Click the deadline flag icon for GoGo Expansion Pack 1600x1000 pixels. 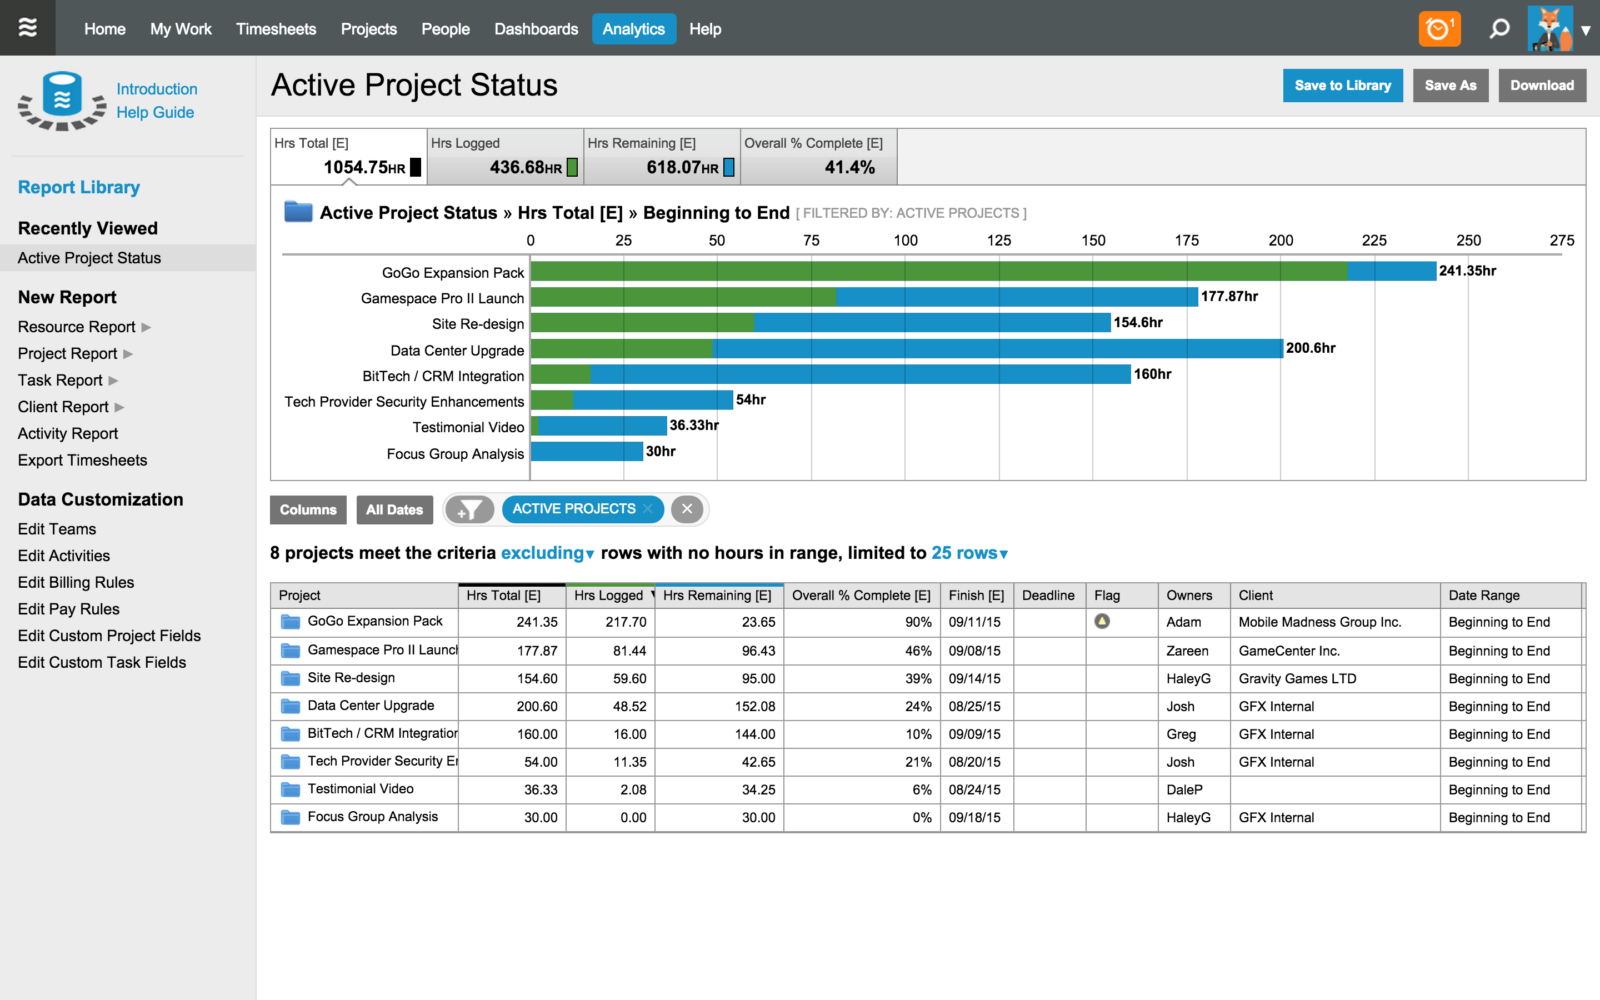point(1103,621)
